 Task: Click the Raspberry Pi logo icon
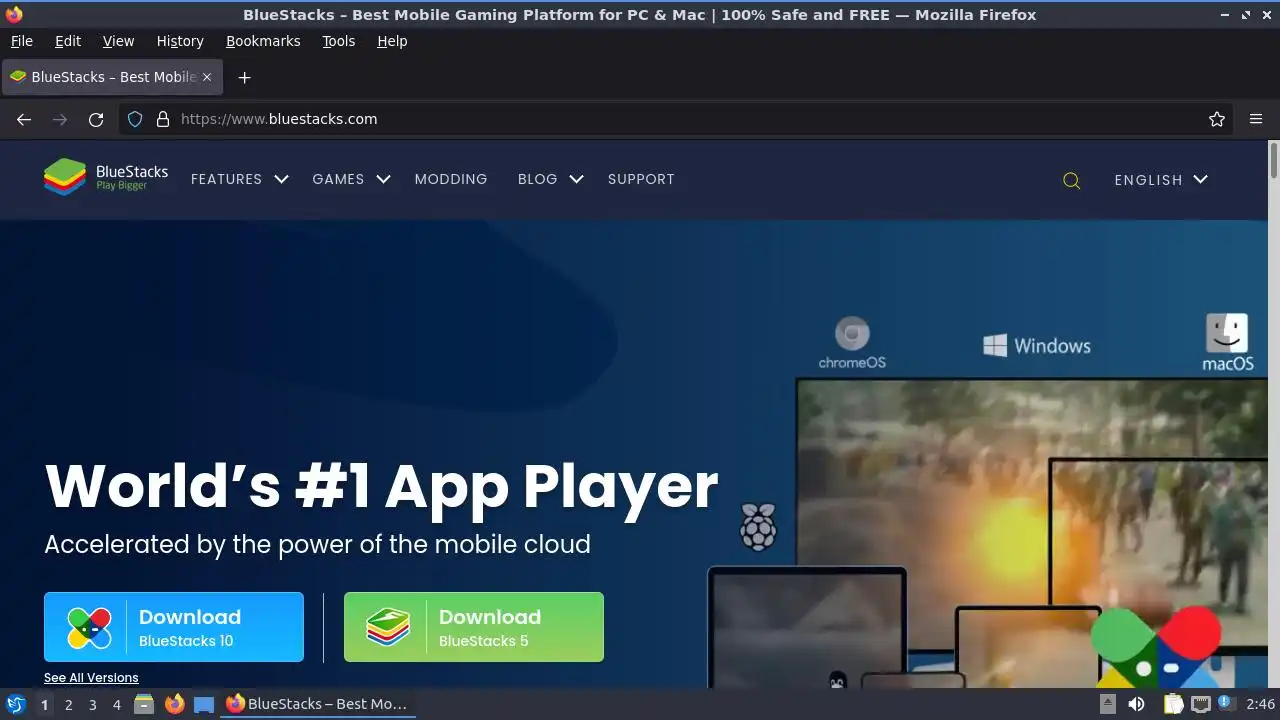click(758, 527)
